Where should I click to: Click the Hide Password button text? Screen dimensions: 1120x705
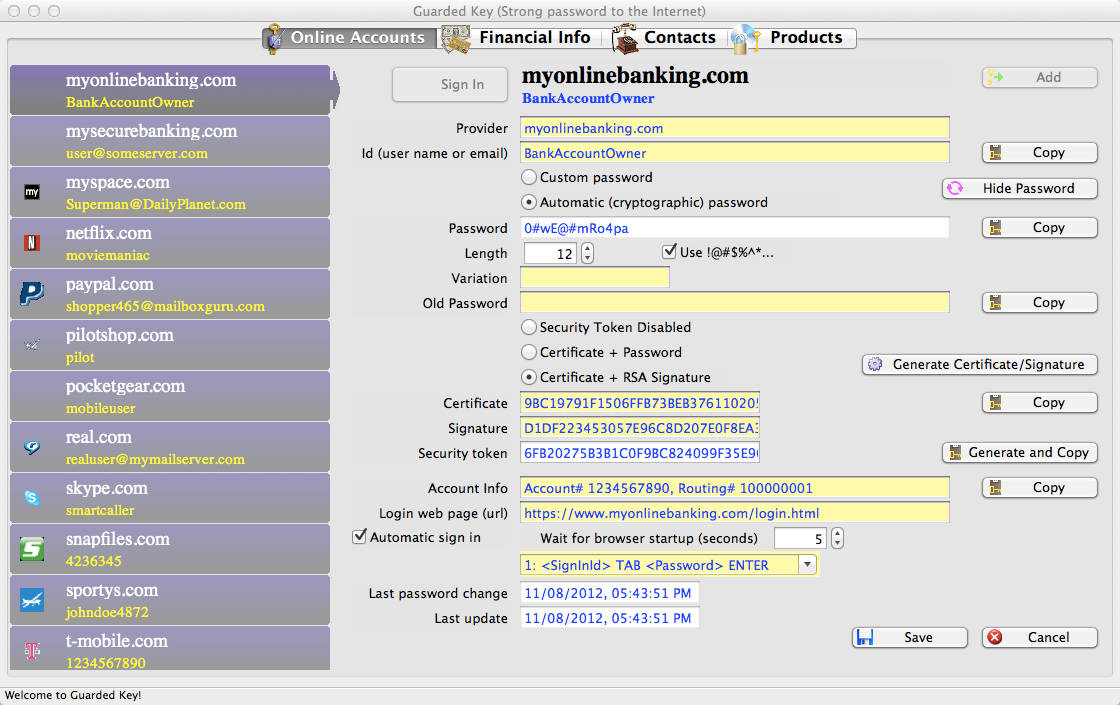pyautogui.click(x=1029, y=188)
